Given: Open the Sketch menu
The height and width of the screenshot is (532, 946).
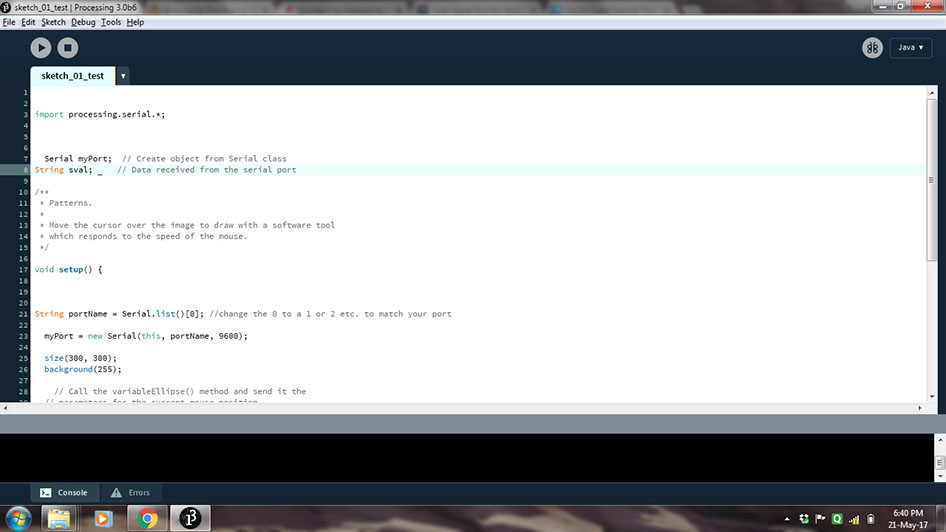Looking at the screenshot, I should pyautogui.click(x=53, y=22).
